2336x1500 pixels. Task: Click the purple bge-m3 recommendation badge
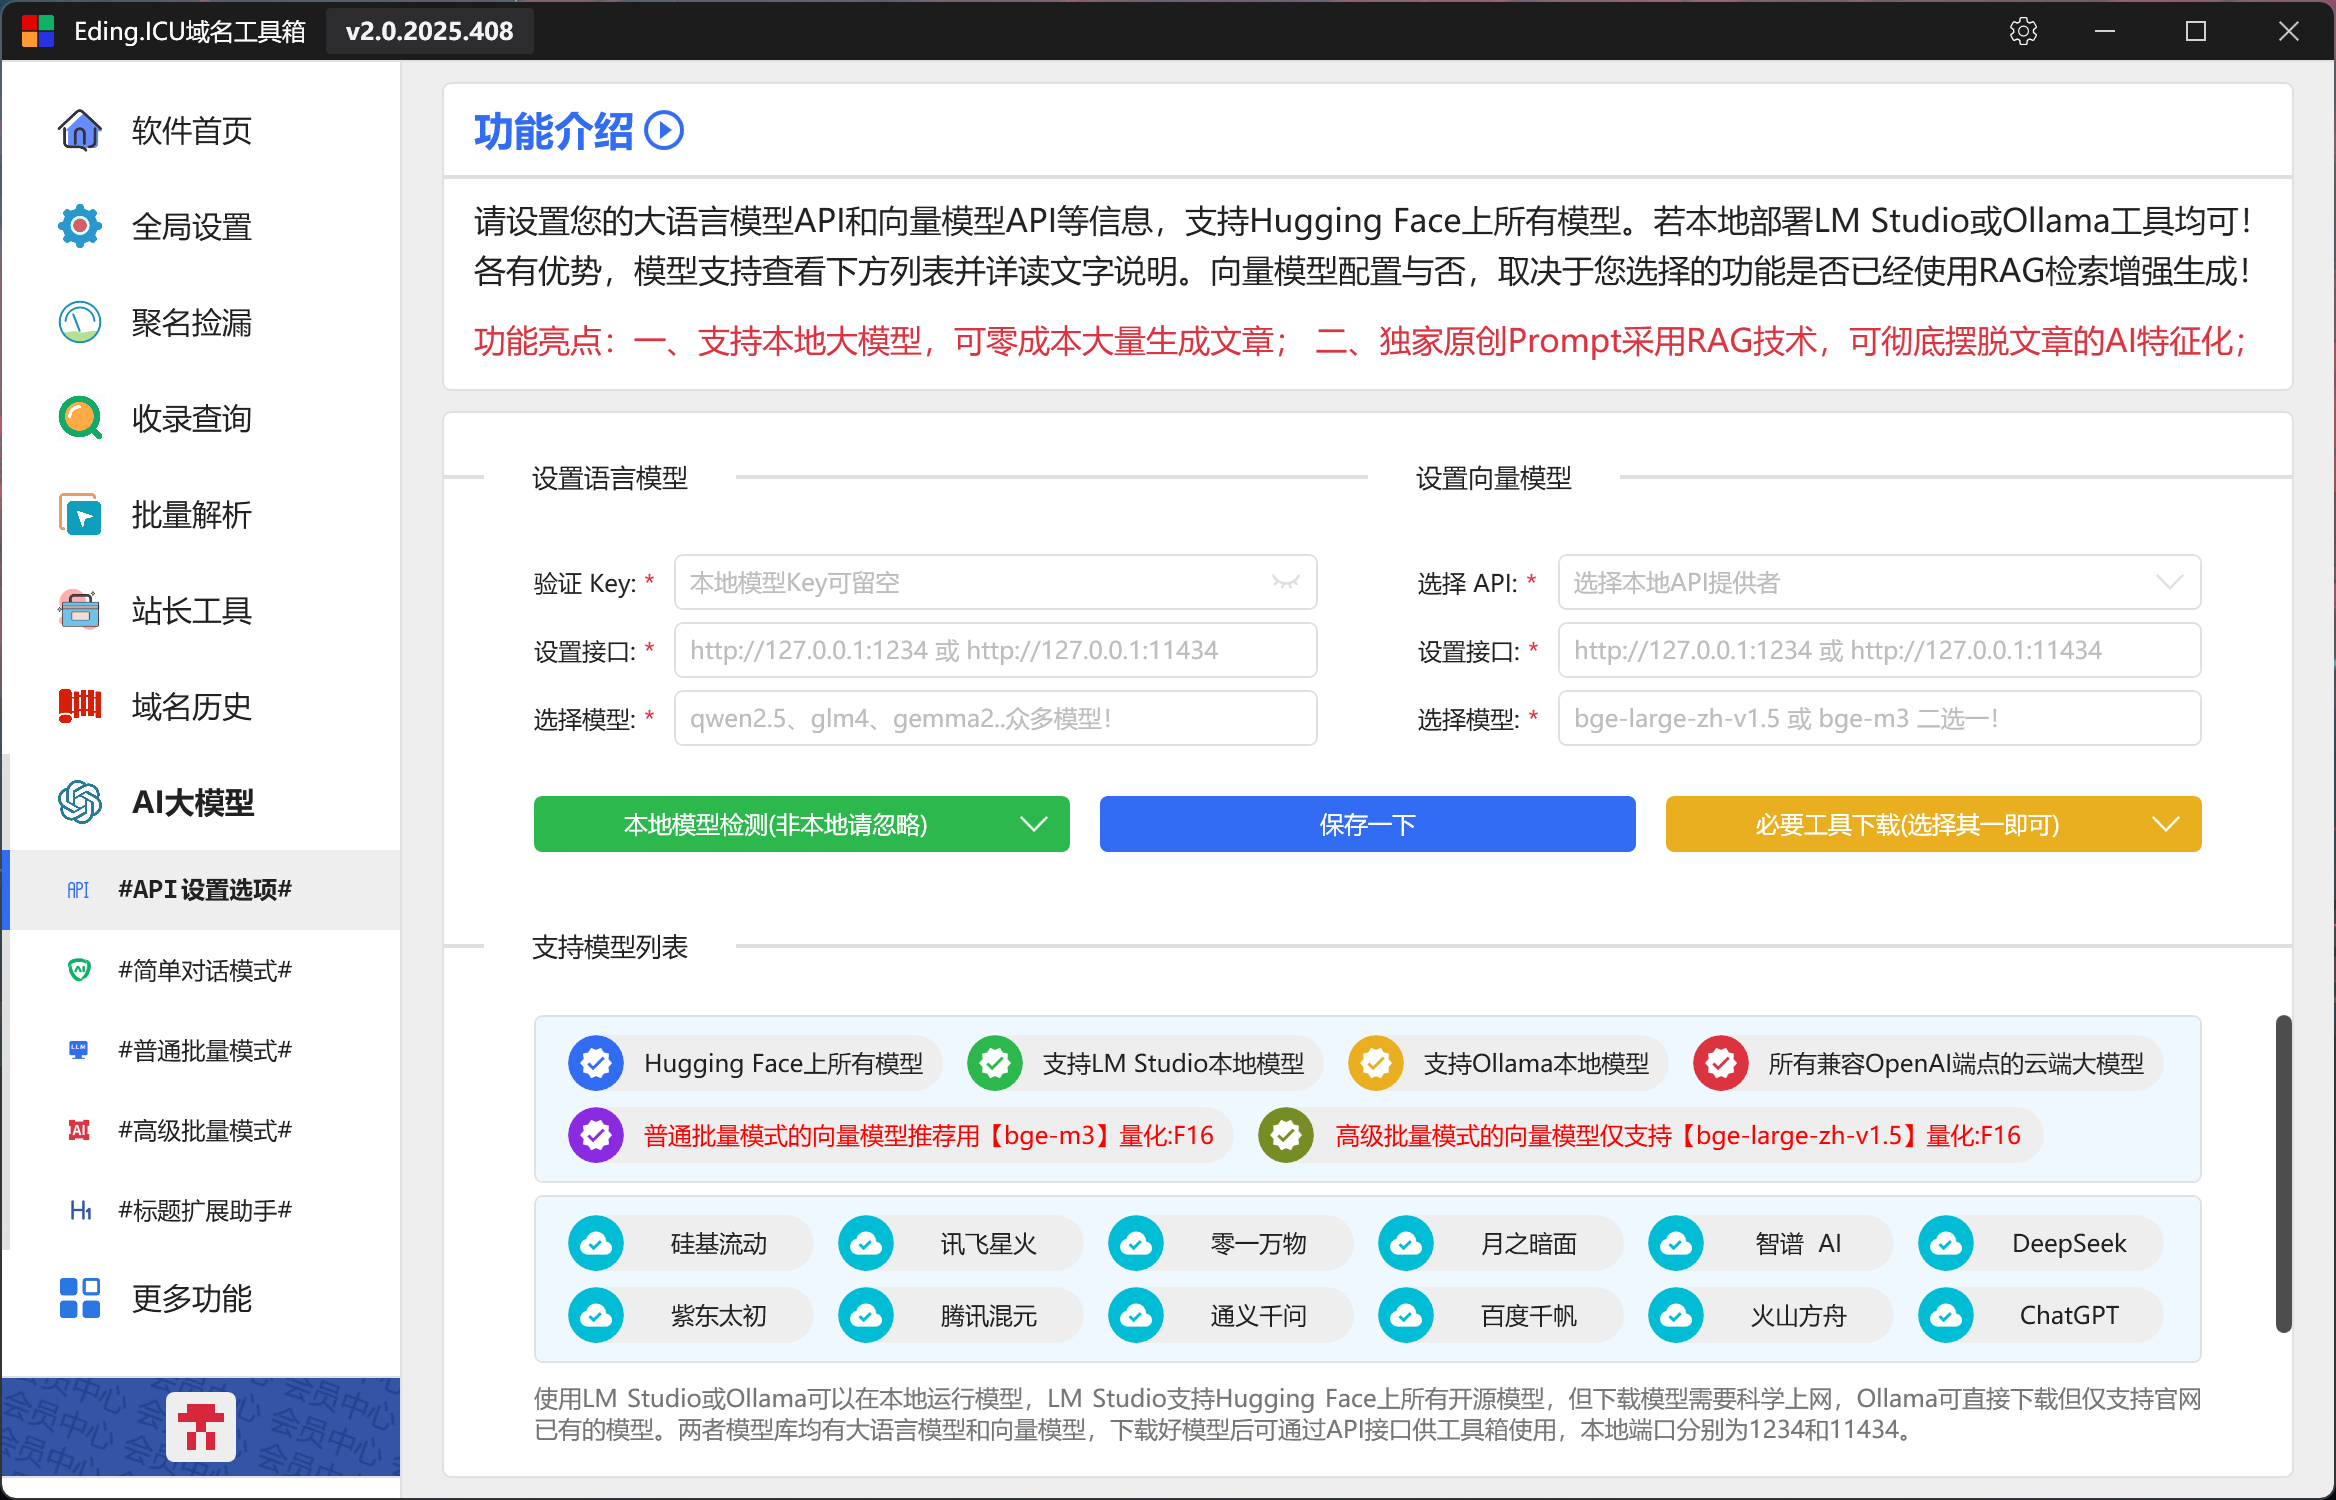[x=596, y=1135]
